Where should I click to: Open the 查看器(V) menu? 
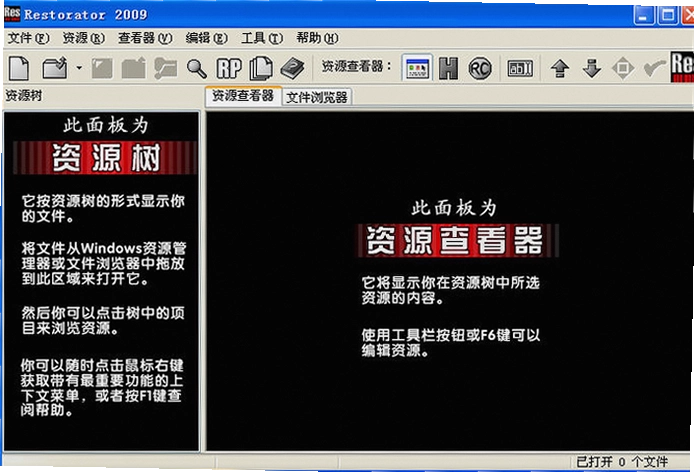[x=145, y=38]
